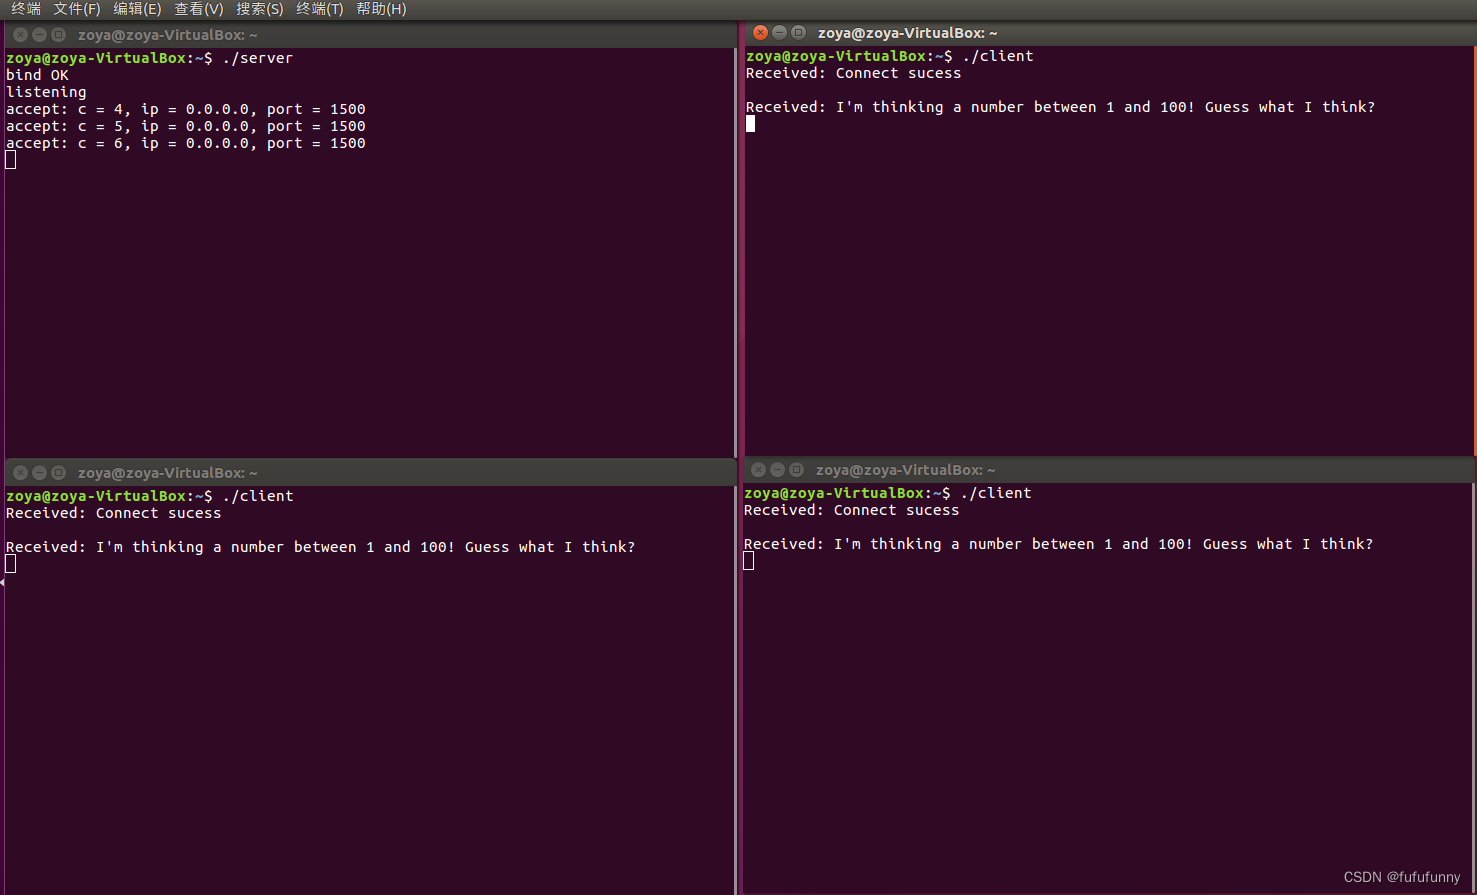Click 'Received: Connect sucess' in bottom-right terminal

tap(851, 510)
